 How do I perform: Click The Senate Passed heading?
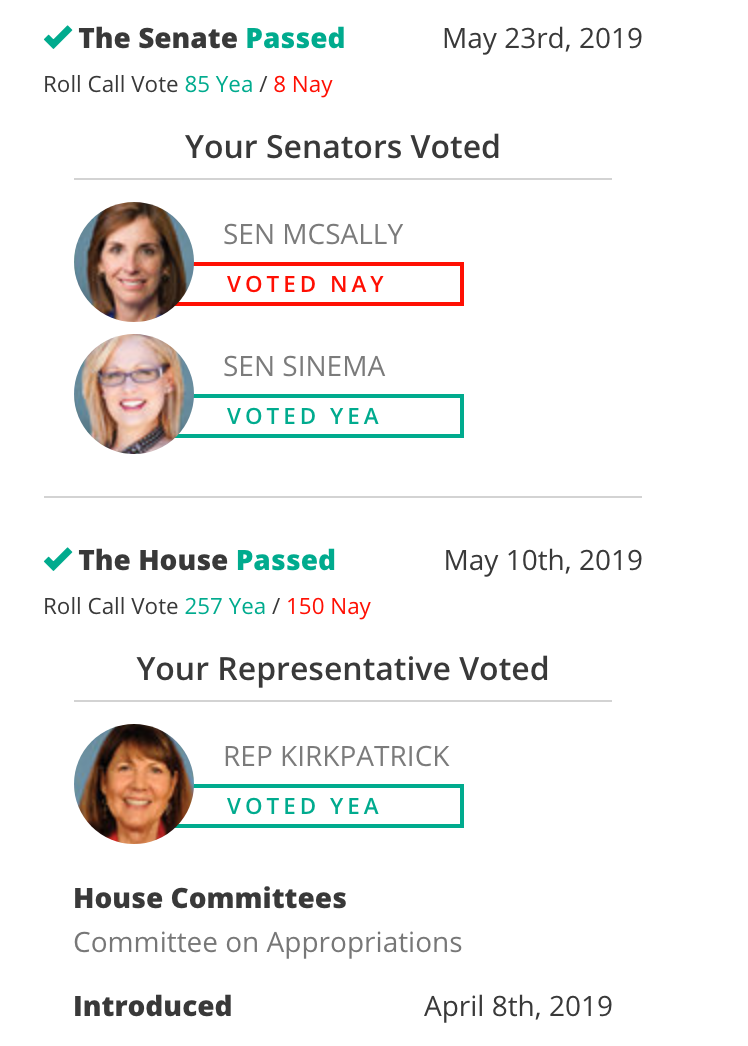click(x=212, y=38)
